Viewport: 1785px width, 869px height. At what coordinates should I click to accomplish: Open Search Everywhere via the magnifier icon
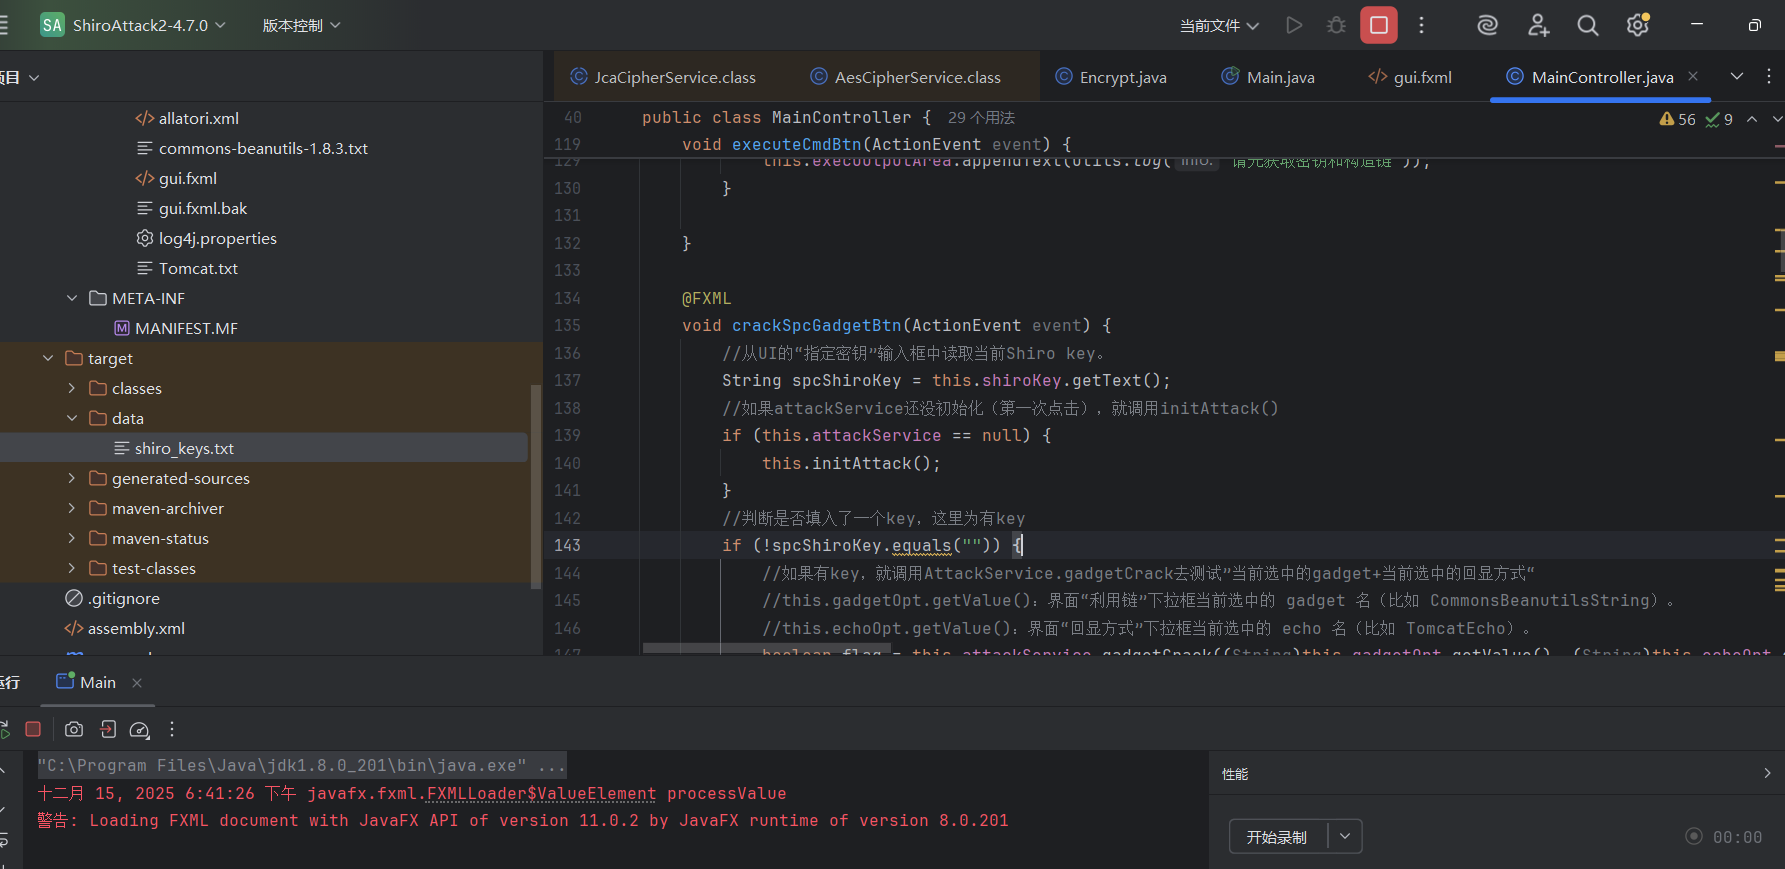pyautogui.click(x=1587, y=25)
